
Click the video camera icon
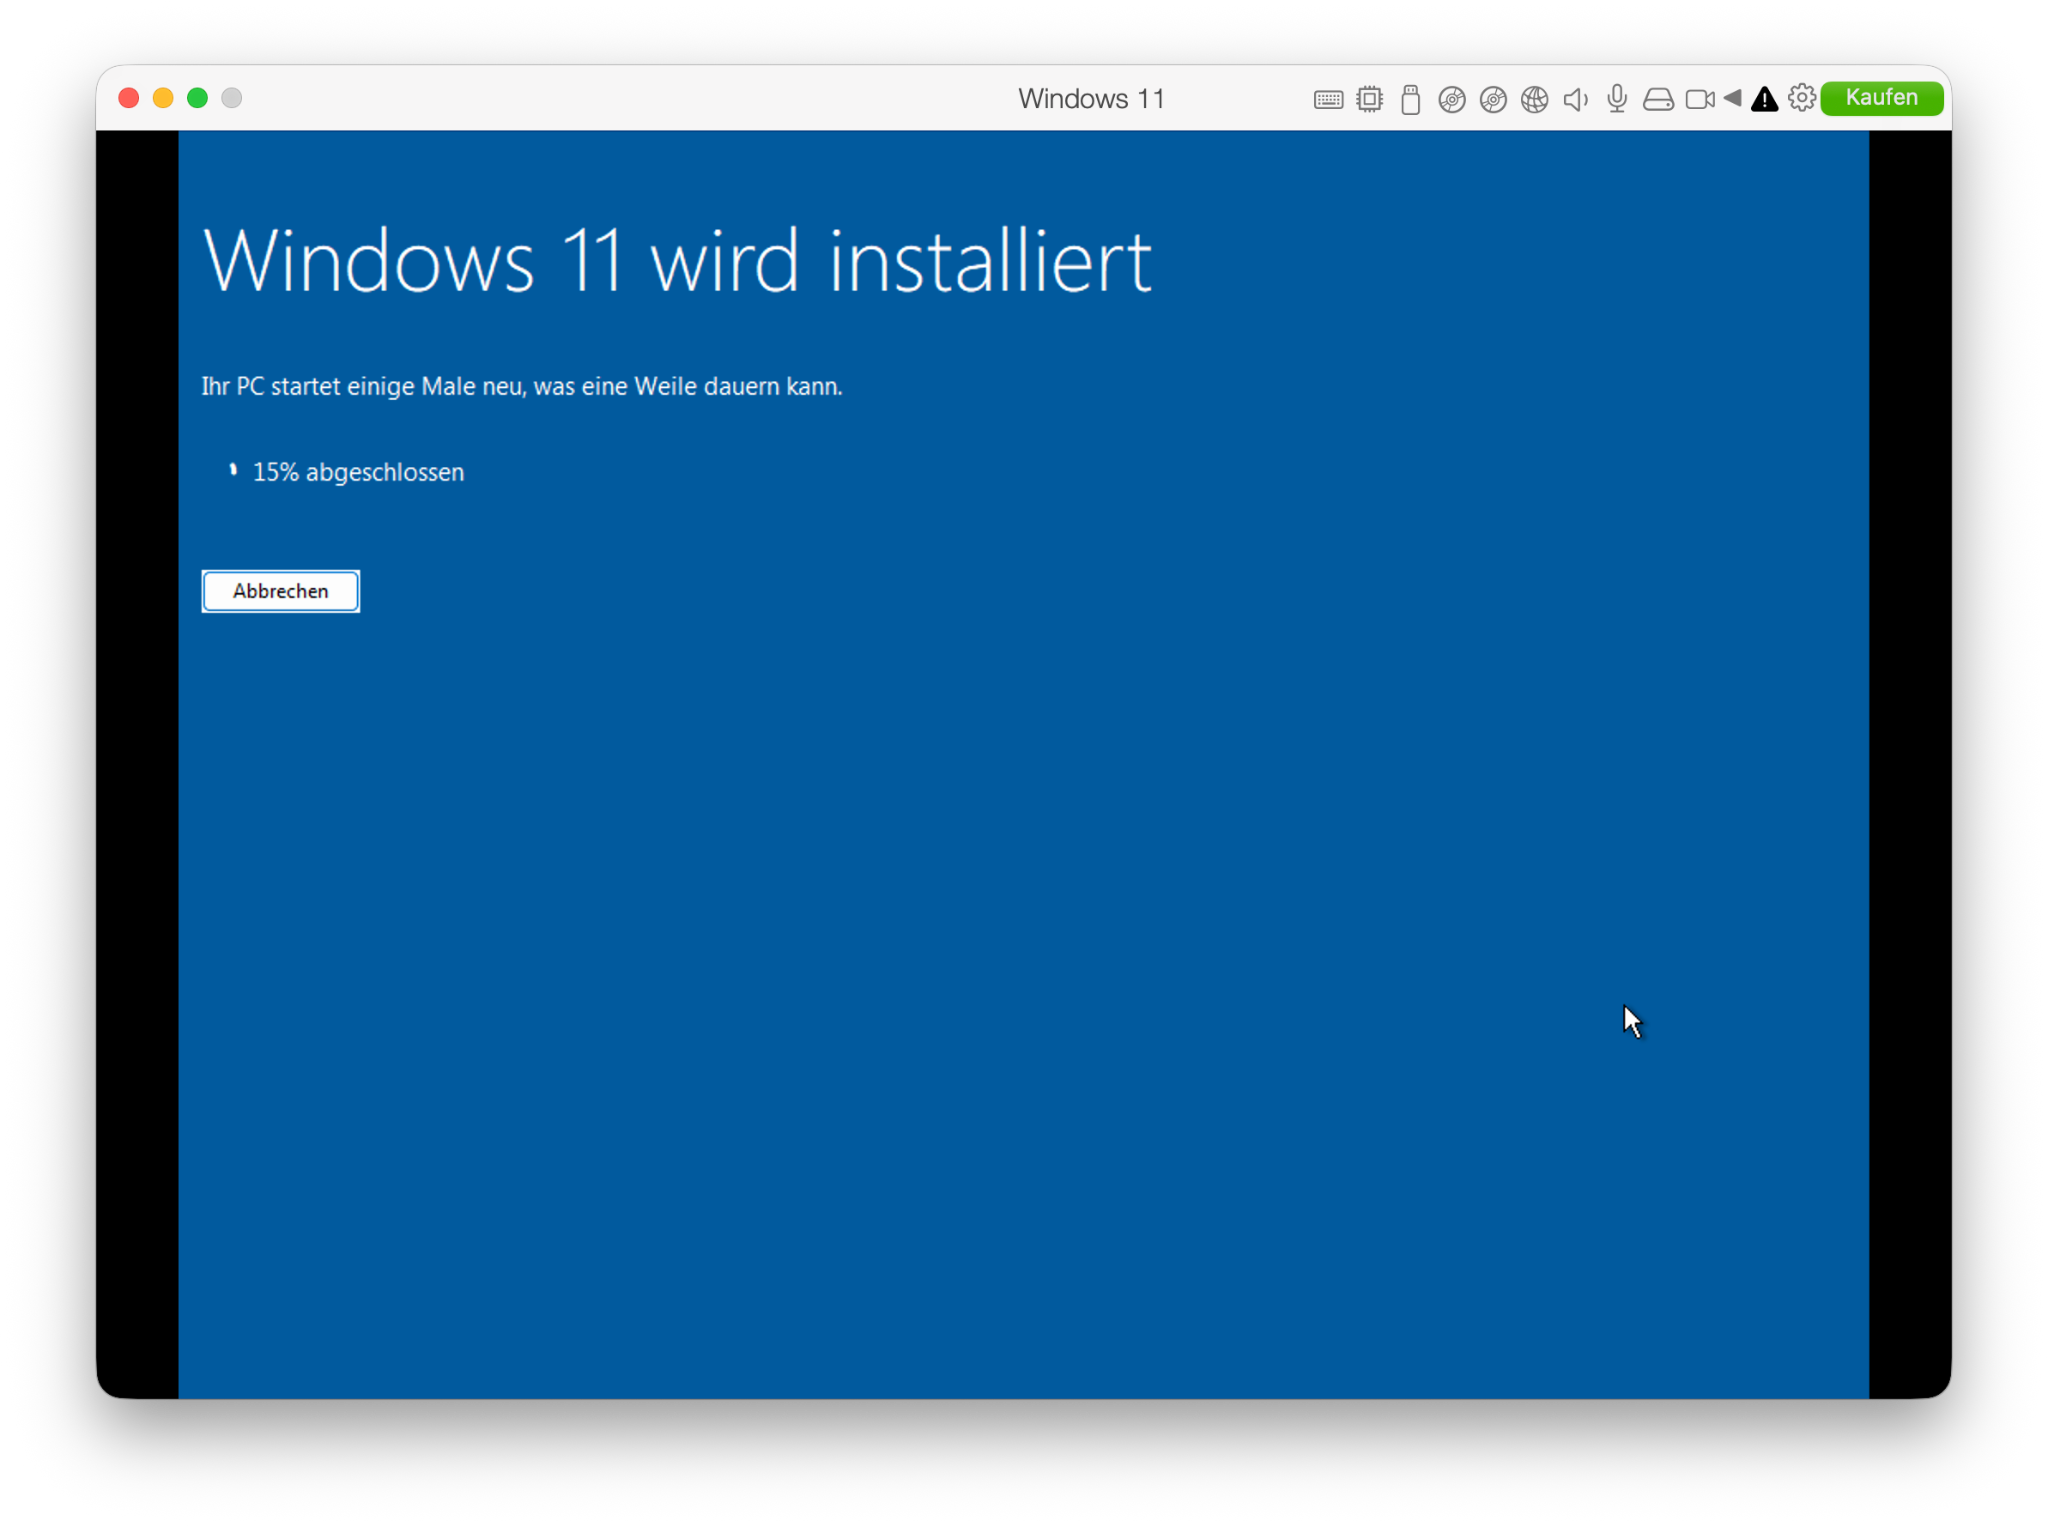coord(1700,99)
